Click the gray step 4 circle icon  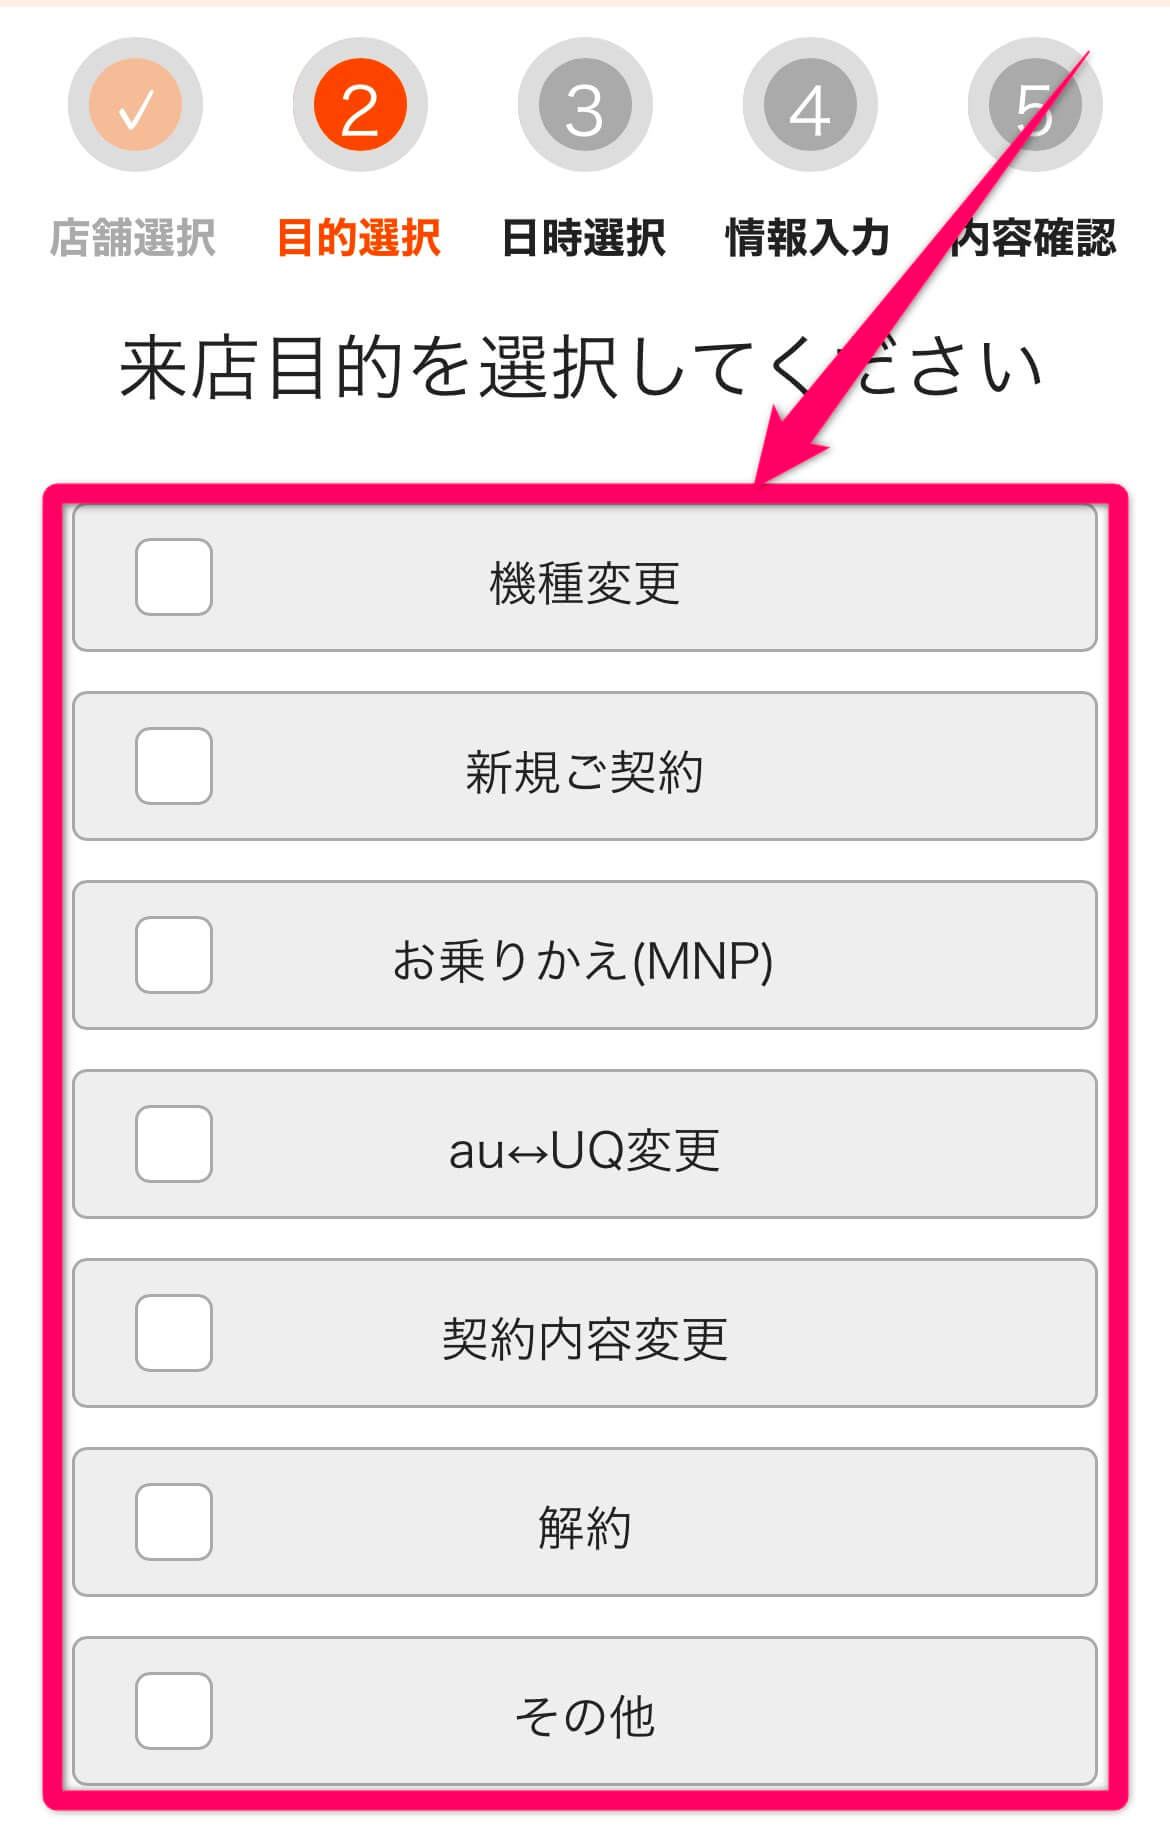click(809, 104)
